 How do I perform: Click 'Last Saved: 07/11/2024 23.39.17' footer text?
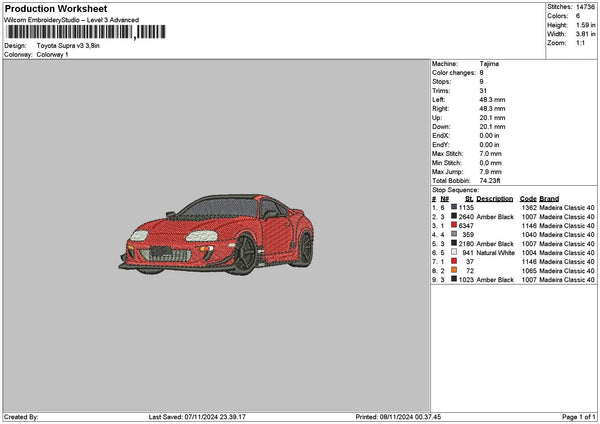pyautogui.click(x=197, y=417)
